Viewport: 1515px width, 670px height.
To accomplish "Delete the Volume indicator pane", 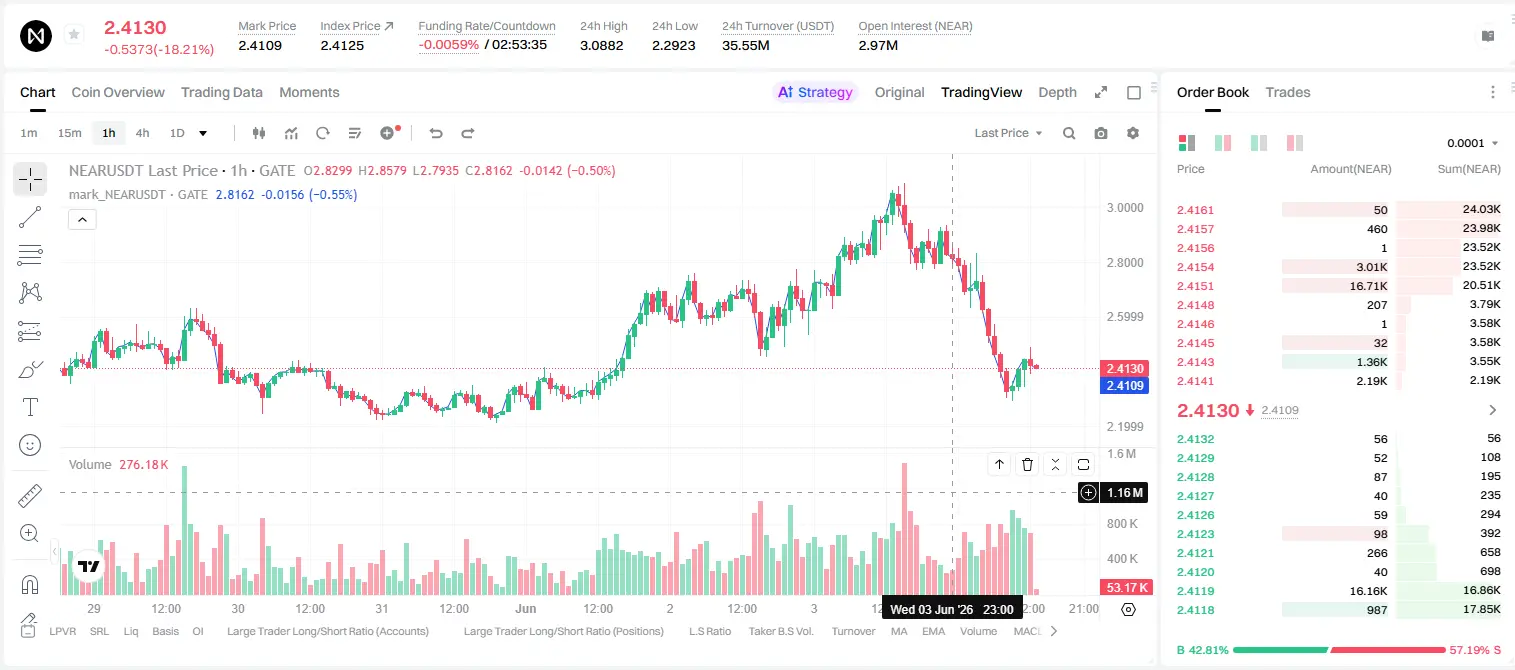I will point(1027,464).
